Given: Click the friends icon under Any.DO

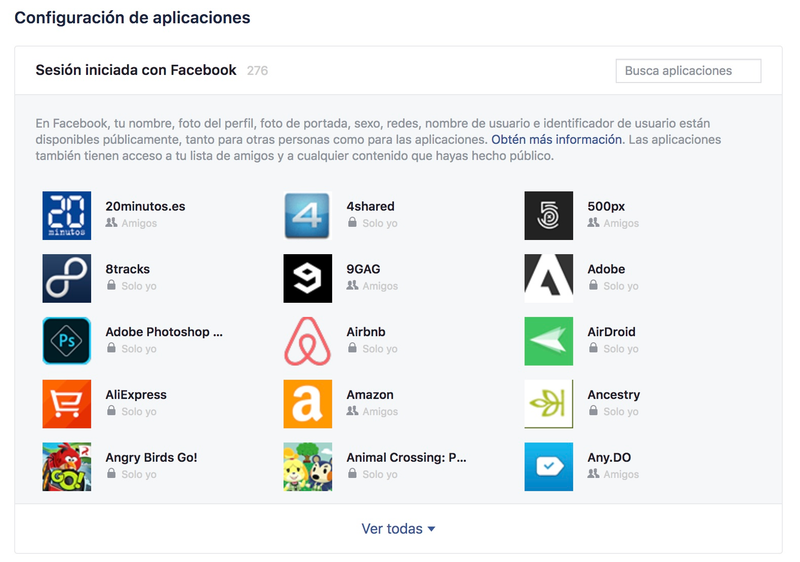Looking at the screenshot, I should click(x=593, y=473).
